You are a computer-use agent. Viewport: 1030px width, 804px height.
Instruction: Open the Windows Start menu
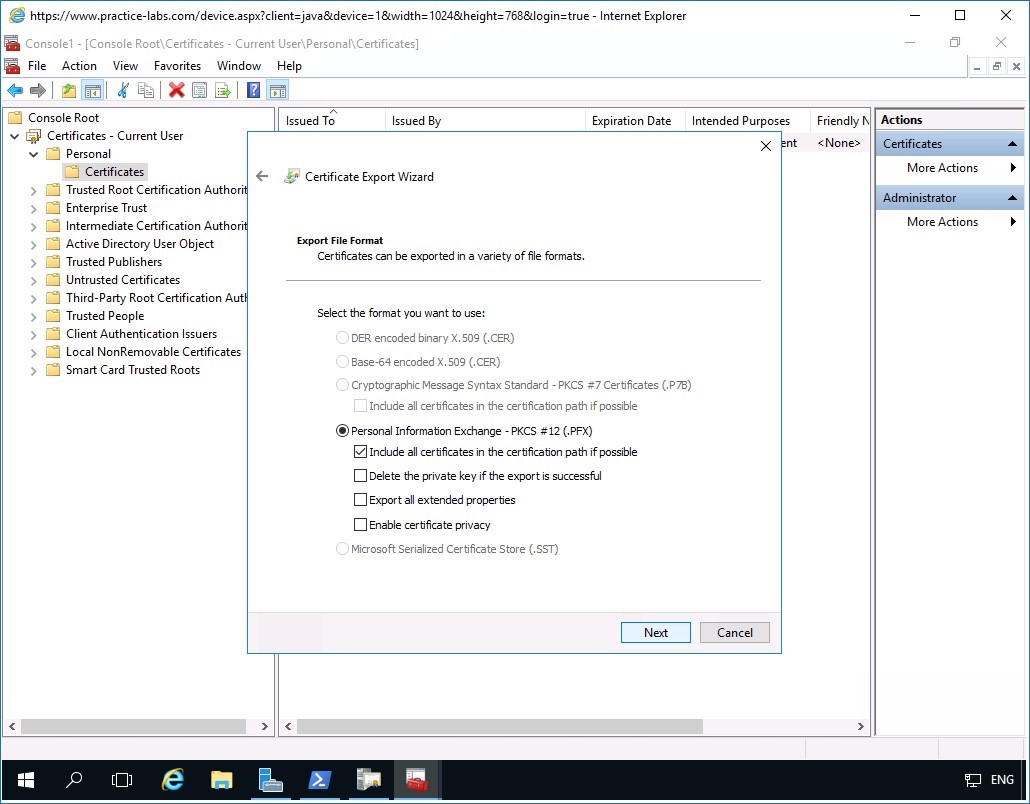(26, 780)
